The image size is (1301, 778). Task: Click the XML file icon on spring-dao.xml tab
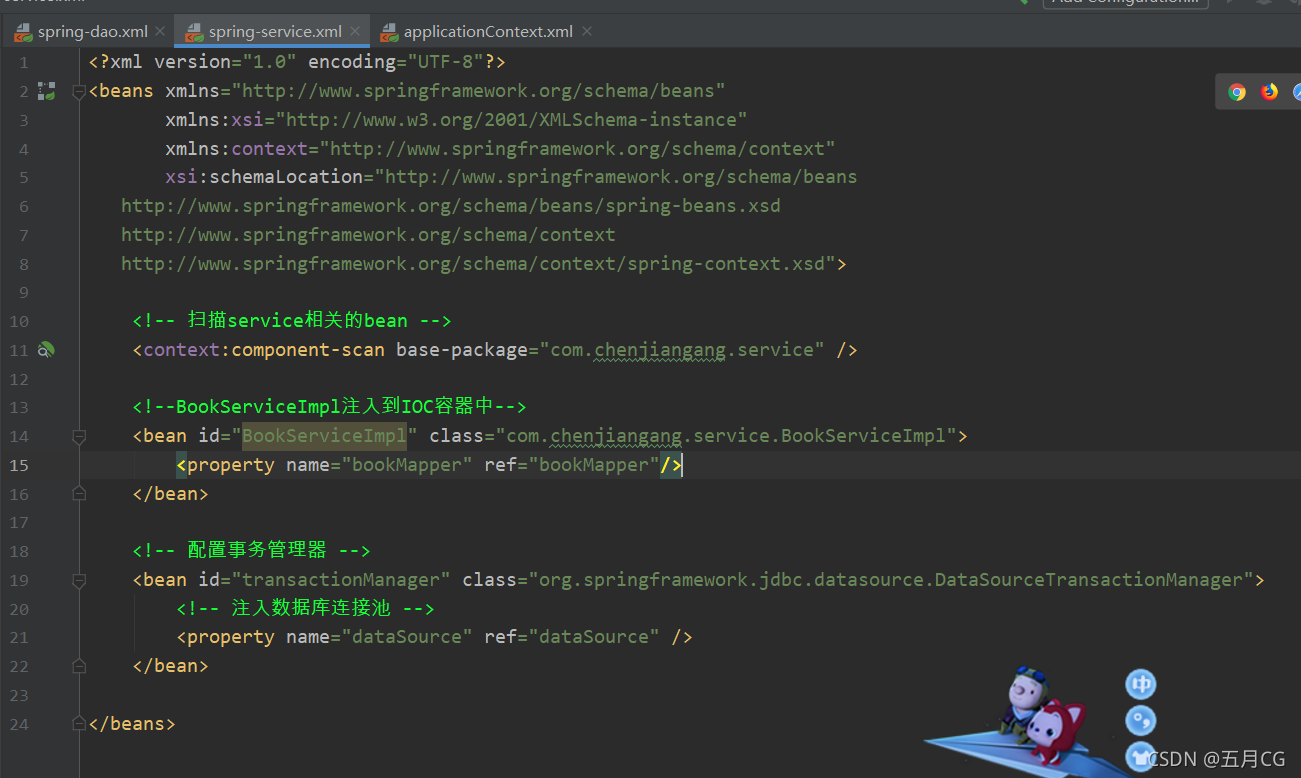(23, 32)
